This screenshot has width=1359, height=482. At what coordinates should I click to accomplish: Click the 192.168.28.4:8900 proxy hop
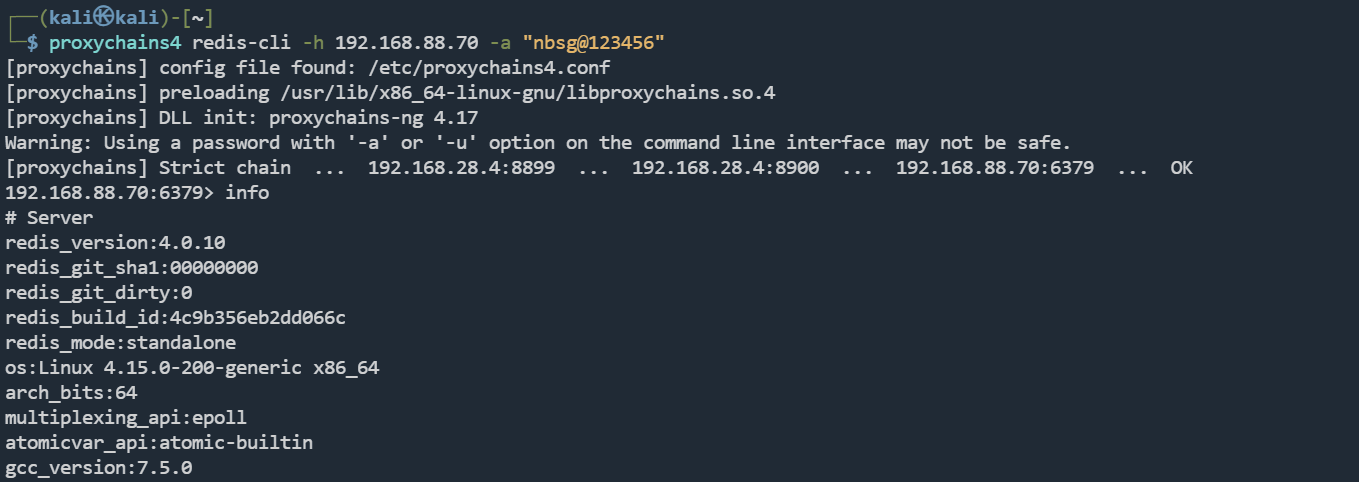[725, 168]
